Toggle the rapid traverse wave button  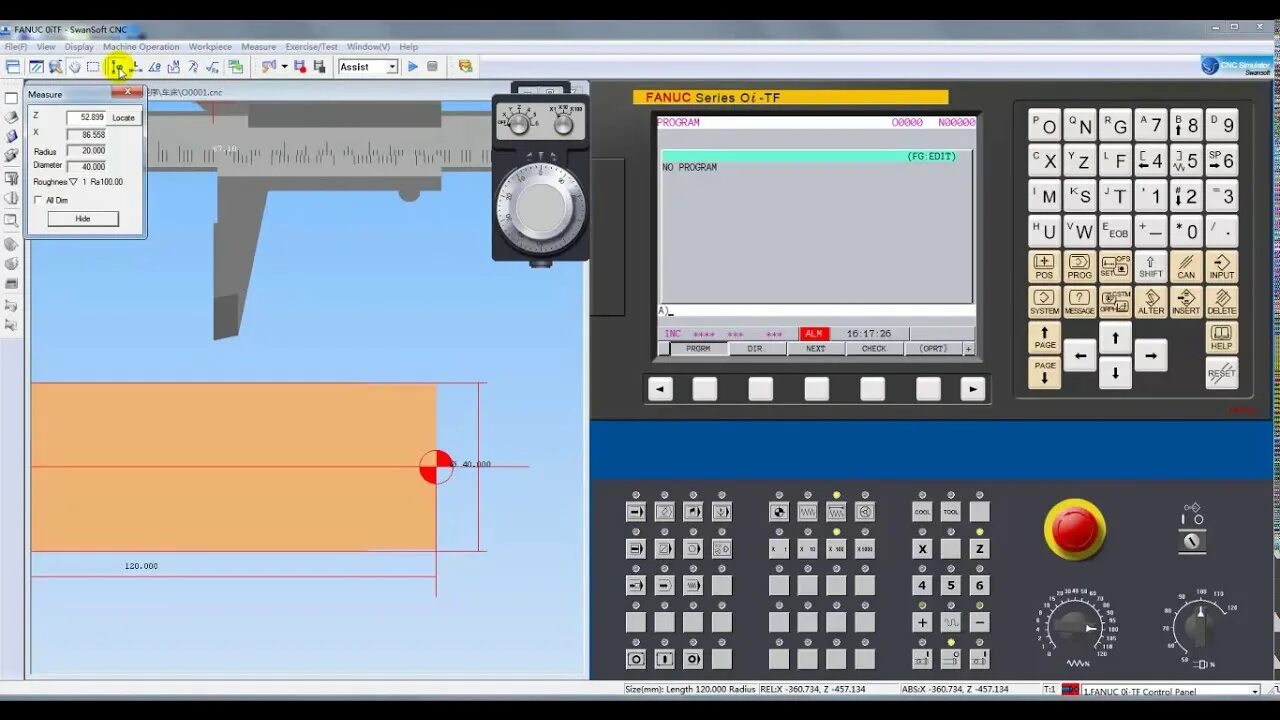[951, 622]
